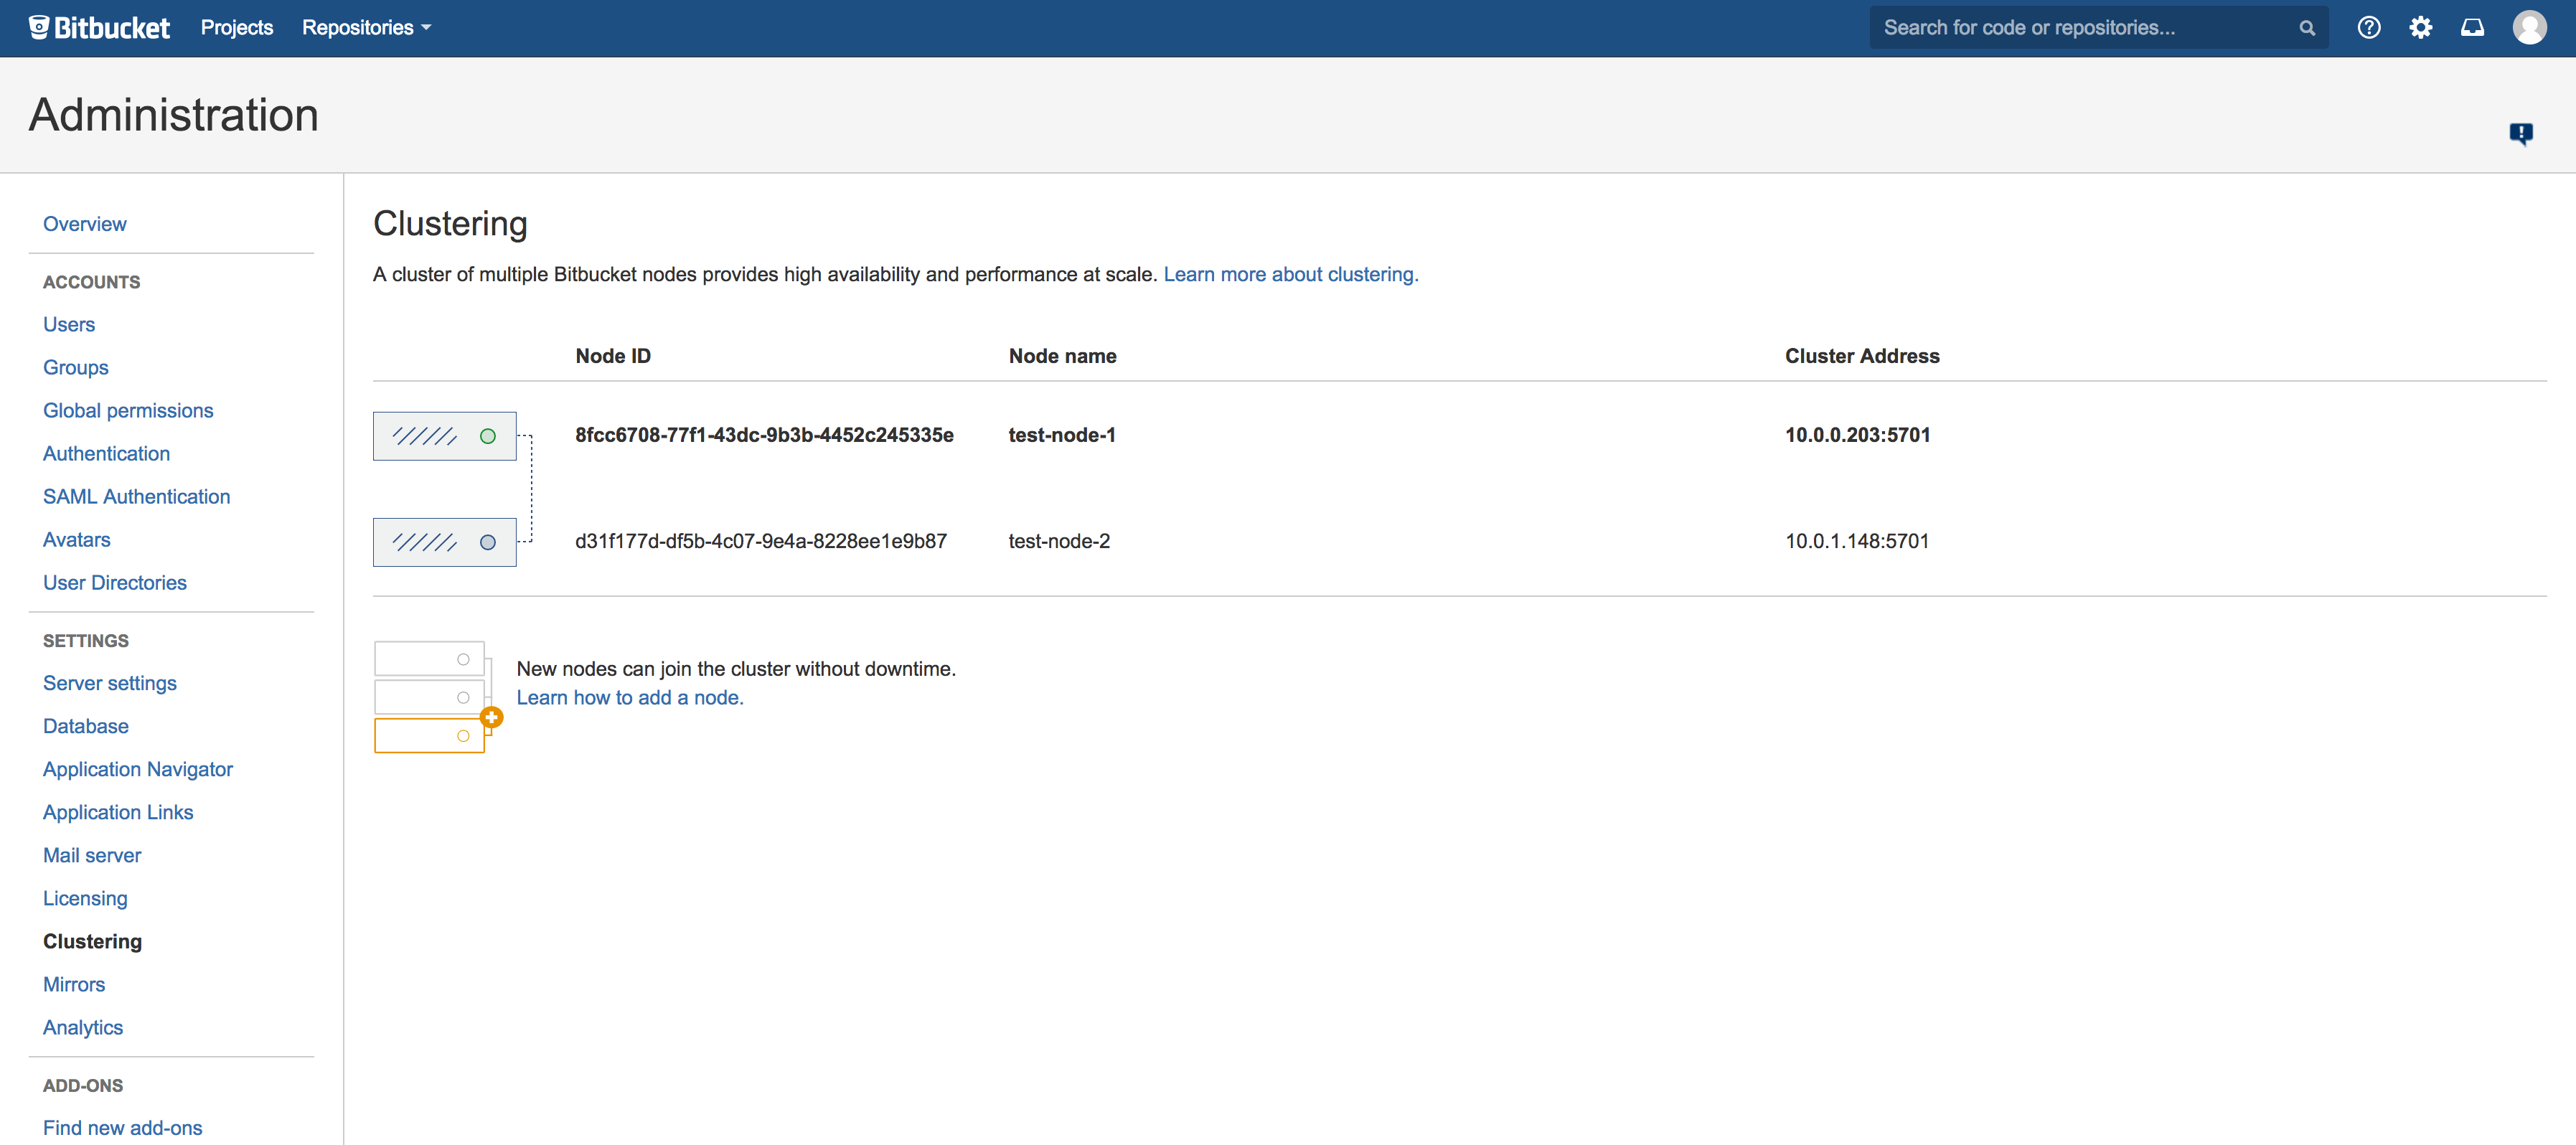Select the Global permissions sidebar item
This screenshot has width=2576, height=1145.
click(128, 411)
